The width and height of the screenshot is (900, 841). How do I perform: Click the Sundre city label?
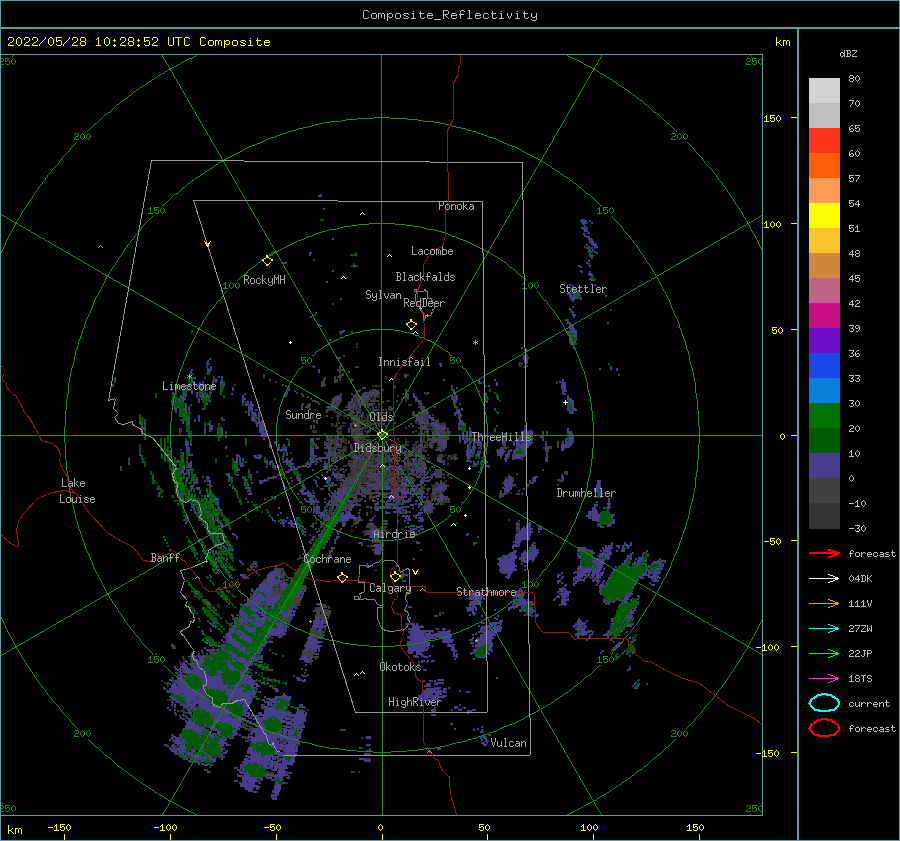(x=303, y=414)
